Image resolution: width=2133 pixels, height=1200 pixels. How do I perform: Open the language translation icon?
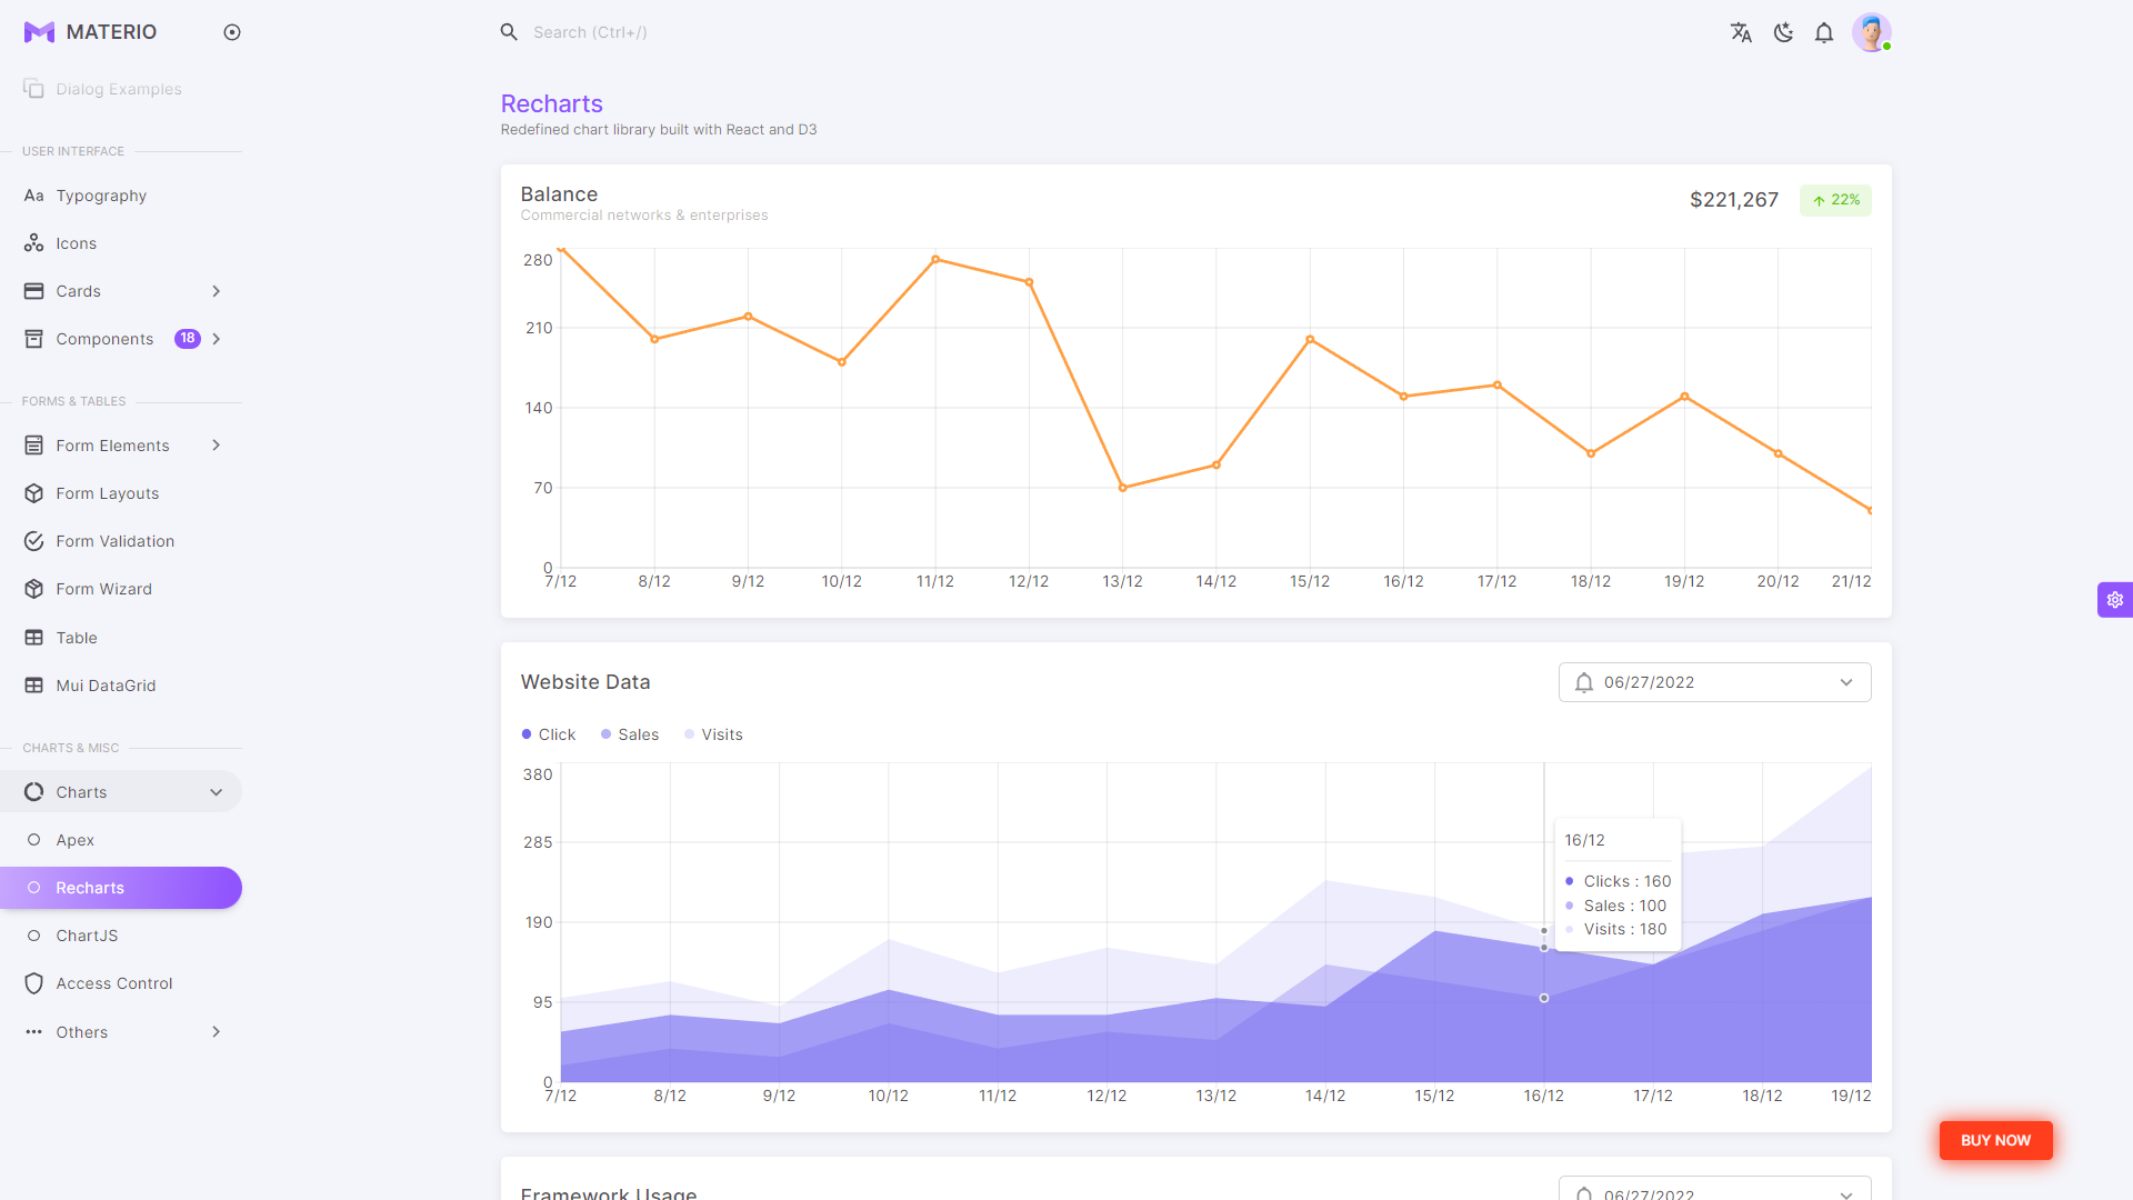click(1740, 32)
